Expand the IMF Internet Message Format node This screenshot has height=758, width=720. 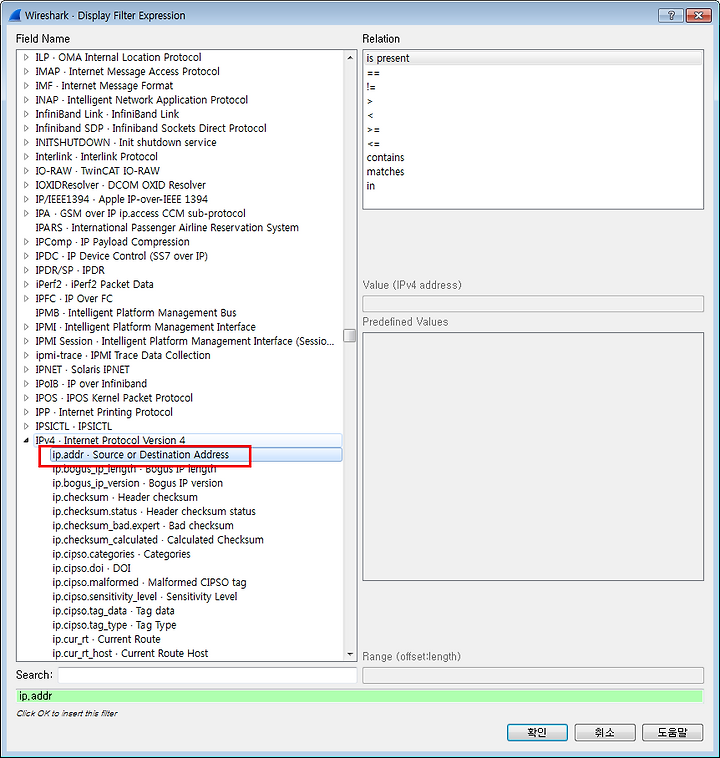pyautogui.click(x=26, y=86)
